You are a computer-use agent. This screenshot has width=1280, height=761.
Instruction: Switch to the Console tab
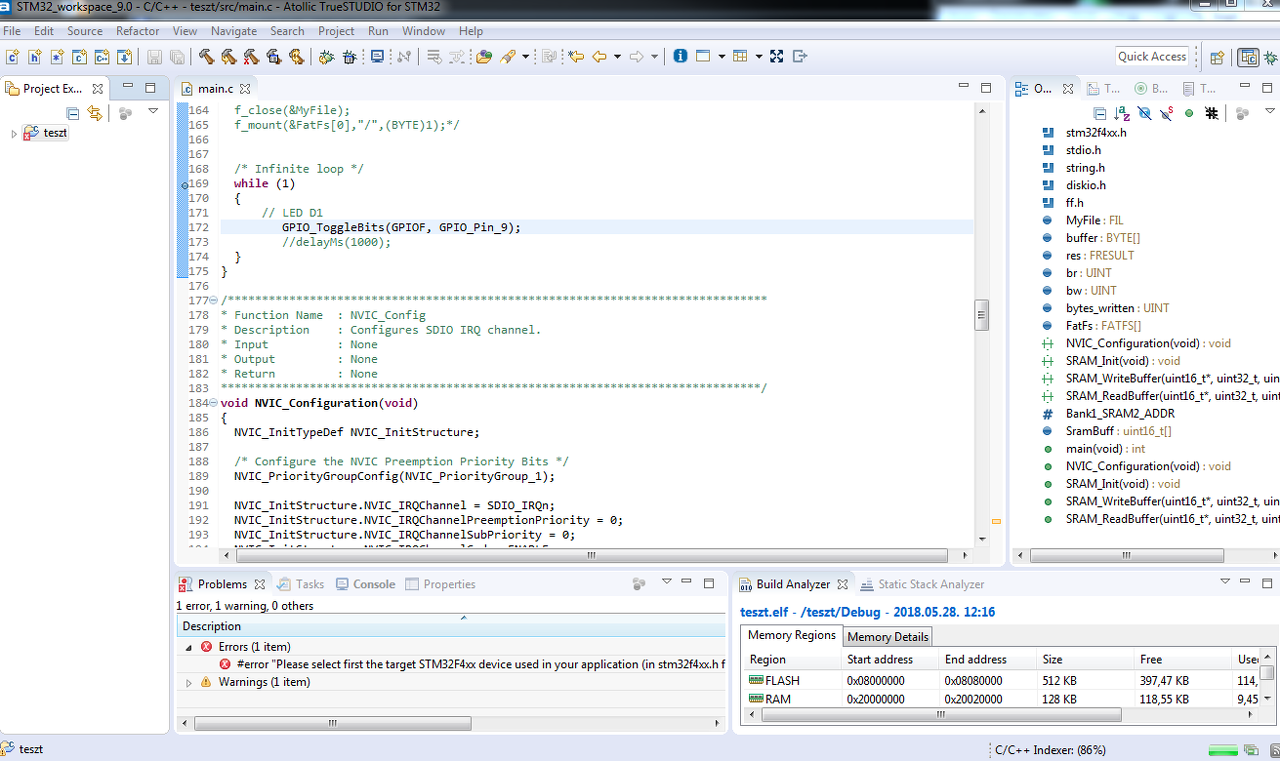click(x=373, y=584)
